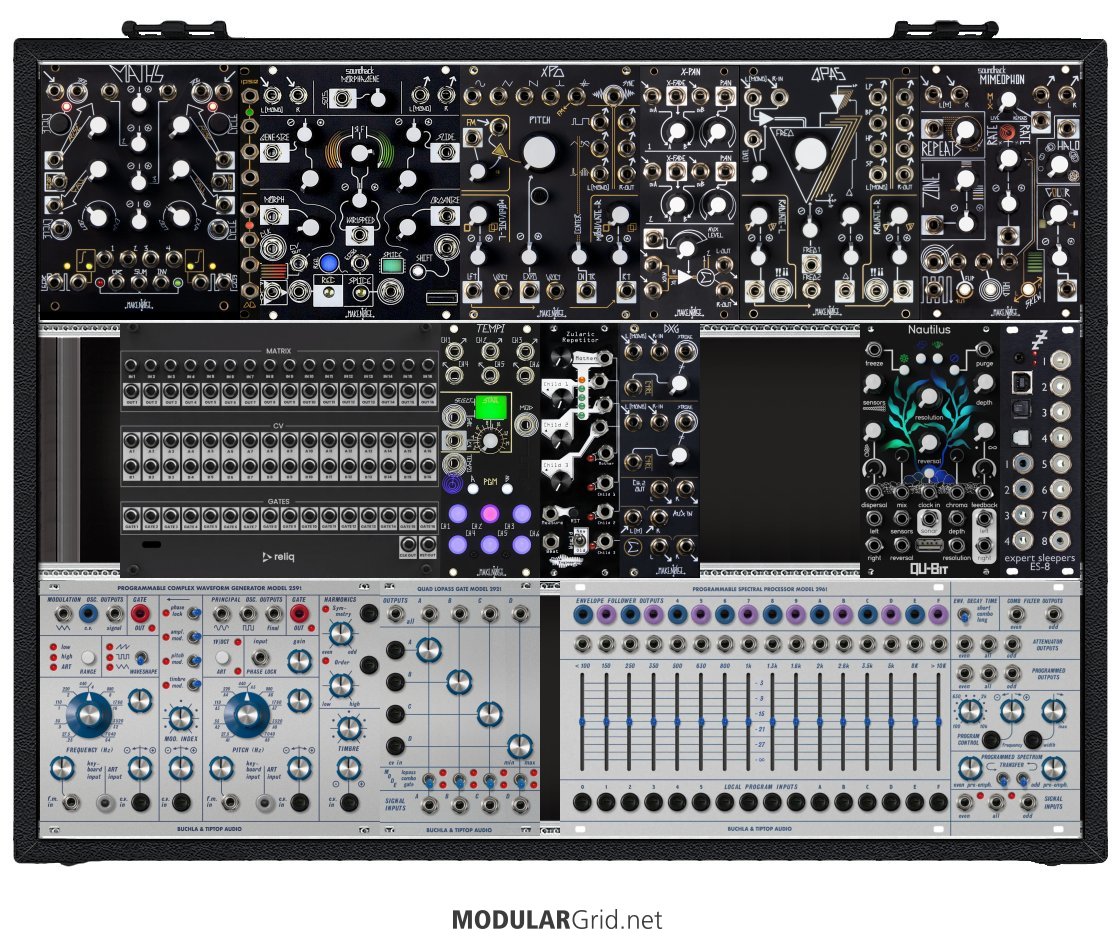Click the Timbre knob in the Harmonics section
The image size is (1115, 941).
pyautogui.click(x=348, y=767)
